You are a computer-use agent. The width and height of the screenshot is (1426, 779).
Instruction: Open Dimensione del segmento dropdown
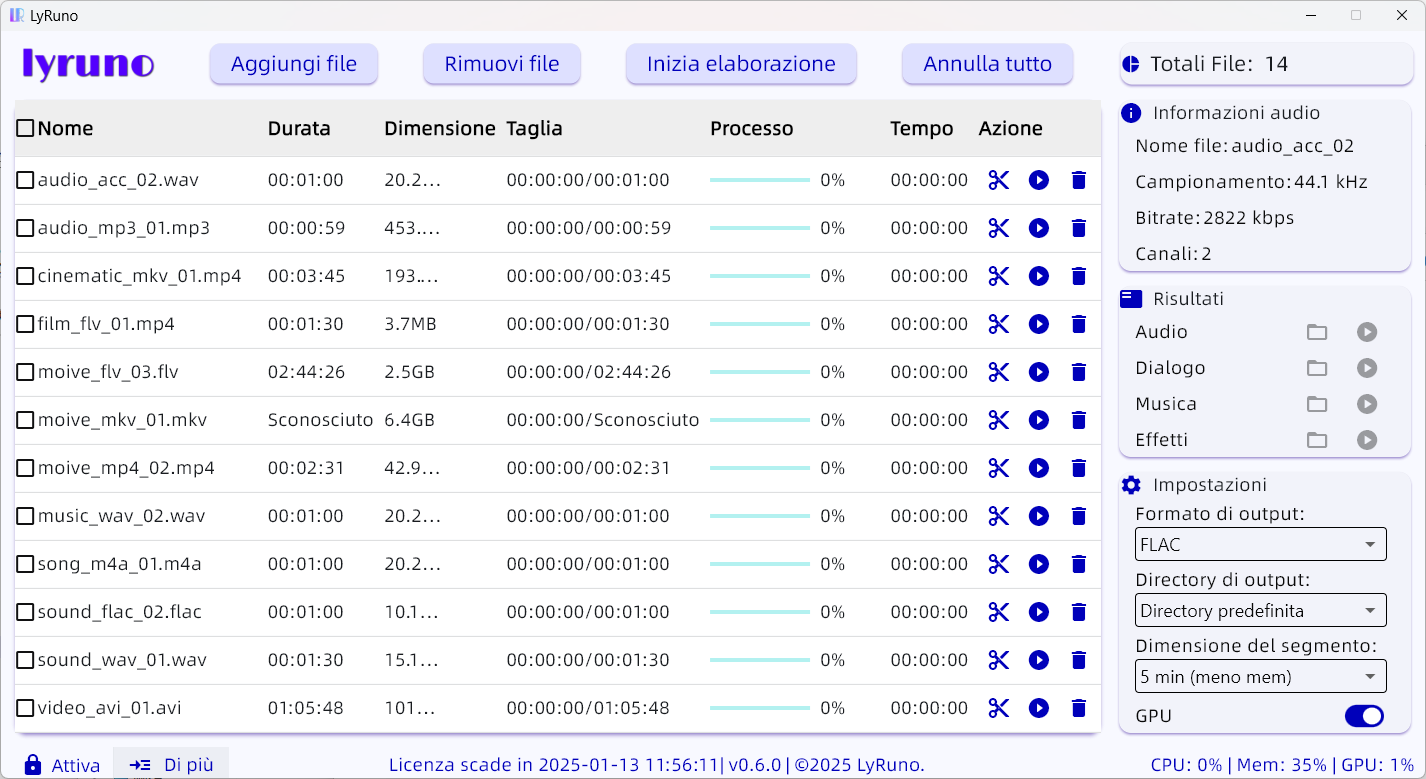click(x=1260, y=677)
